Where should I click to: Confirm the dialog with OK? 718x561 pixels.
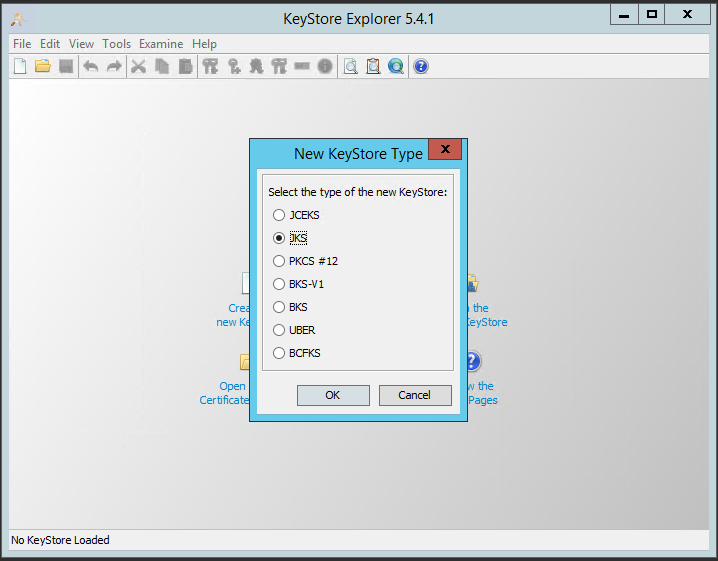point(333,395)
